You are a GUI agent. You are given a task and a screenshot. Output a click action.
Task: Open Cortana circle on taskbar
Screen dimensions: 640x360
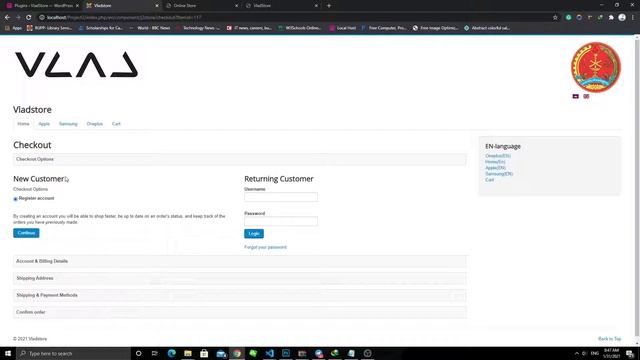138,353
